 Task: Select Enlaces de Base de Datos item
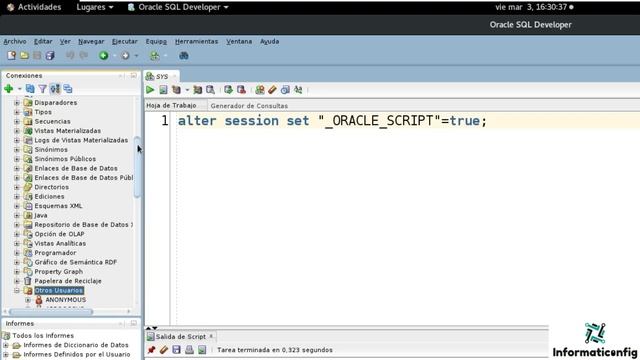[x=76, y=168]
